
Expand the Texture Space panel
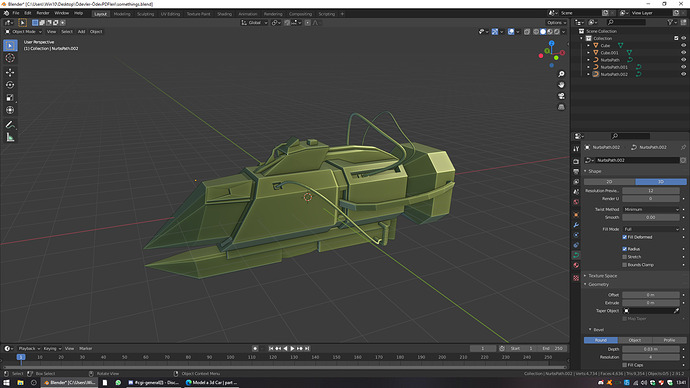pos(602,276)
